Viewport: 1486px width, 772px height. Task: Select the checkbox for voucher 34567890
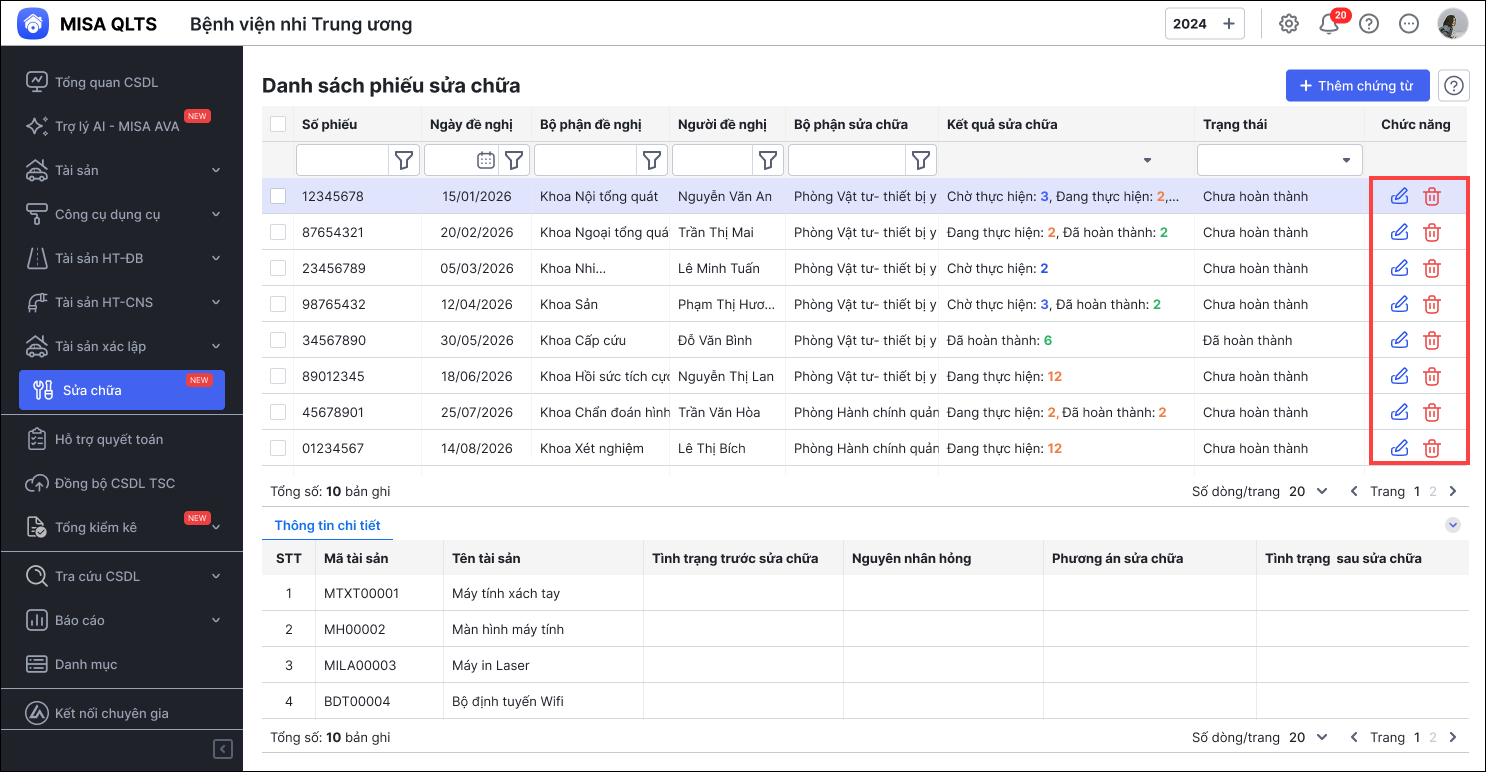(278, 340)
